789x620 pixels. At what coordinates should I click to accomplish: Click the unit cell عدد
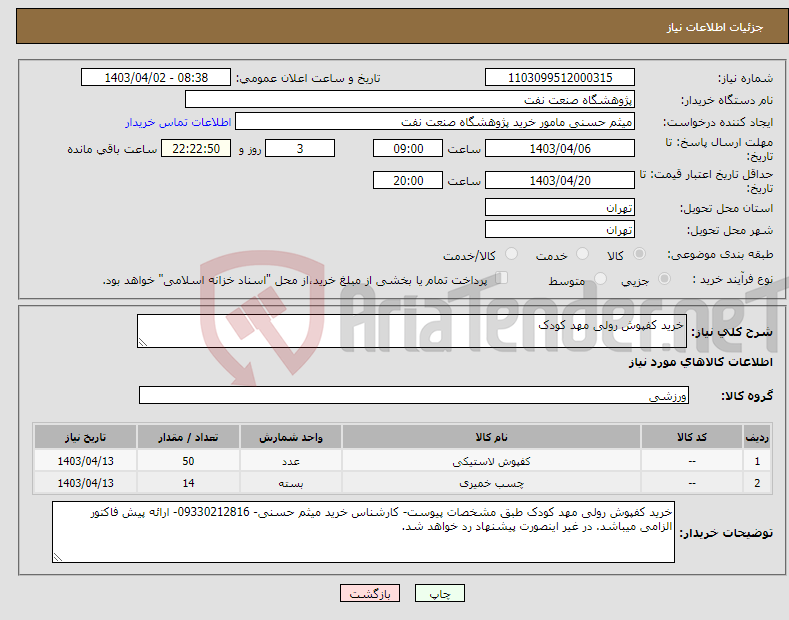(x=291, y=460)
